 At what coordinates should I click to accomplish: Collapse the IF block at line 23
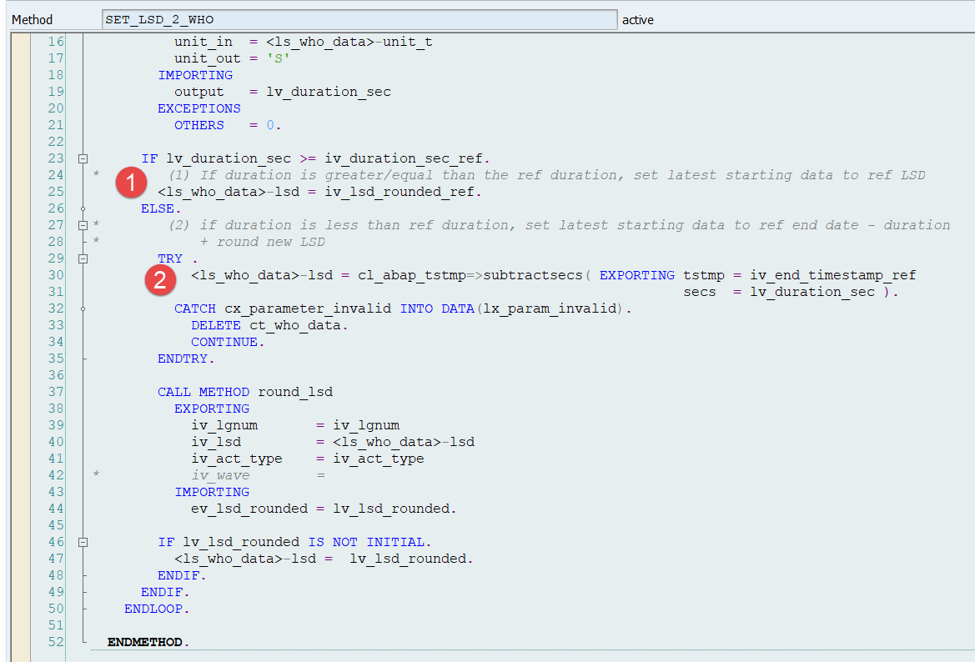tap(83, 159)
